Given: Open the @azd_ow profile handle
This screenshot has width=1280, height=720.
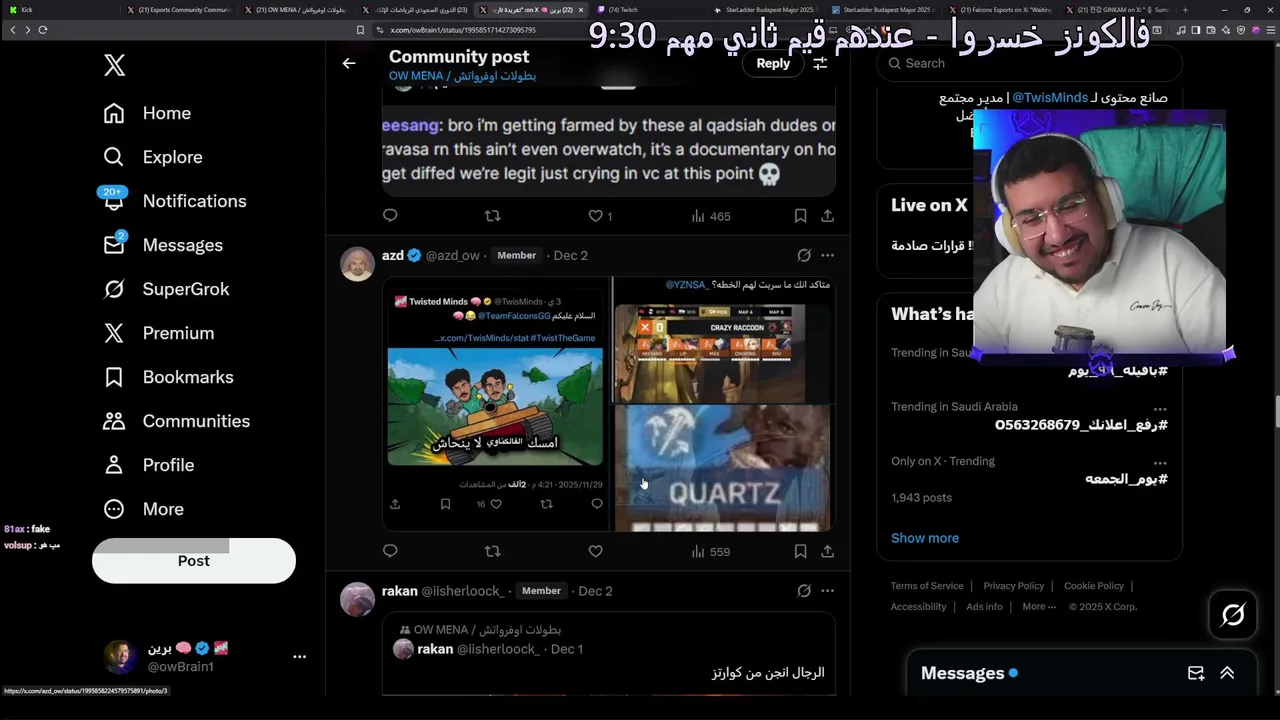Looking at the screenshot, I should tap(453, 255).
